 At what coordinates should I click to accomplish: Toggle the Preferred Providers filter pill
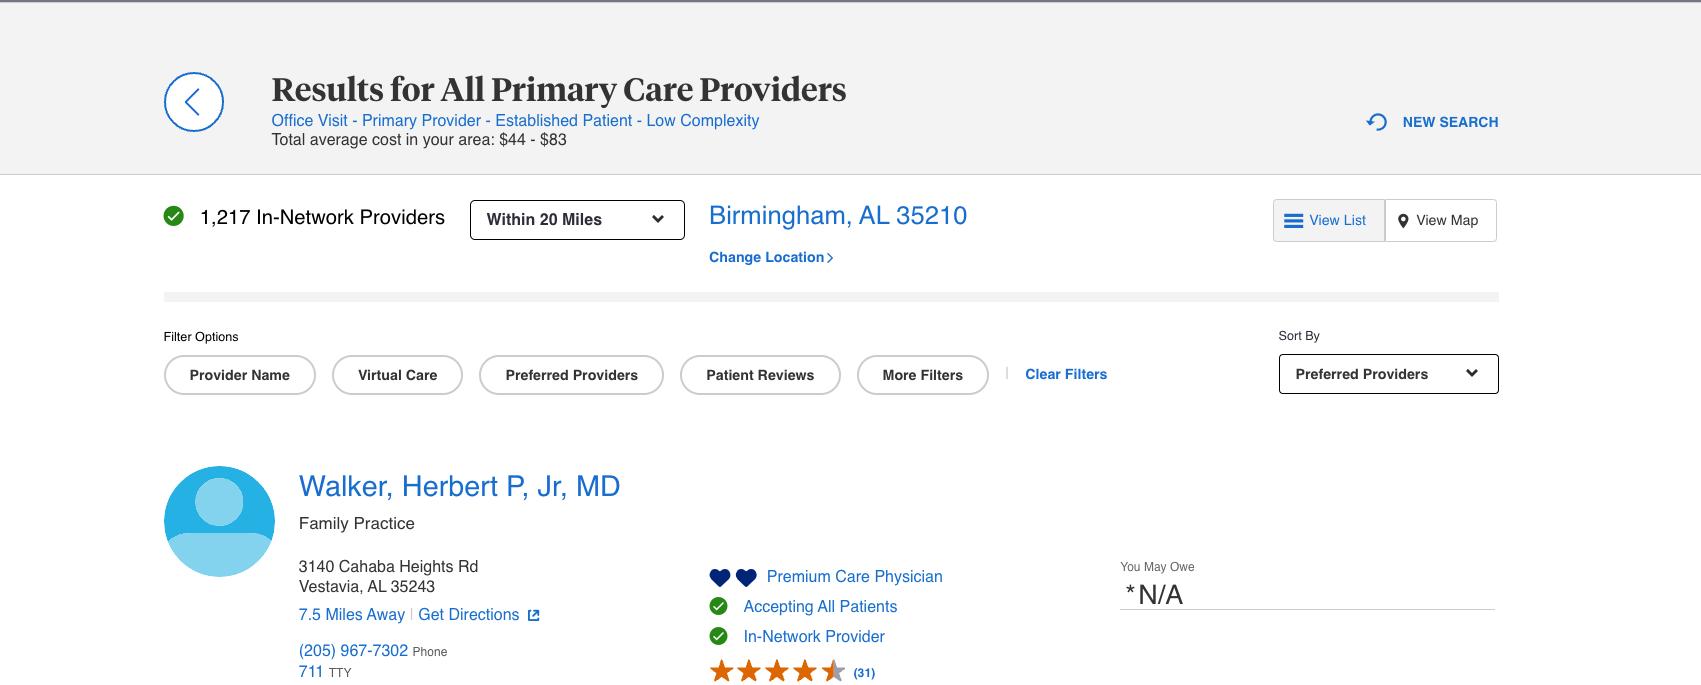[571, 375]
